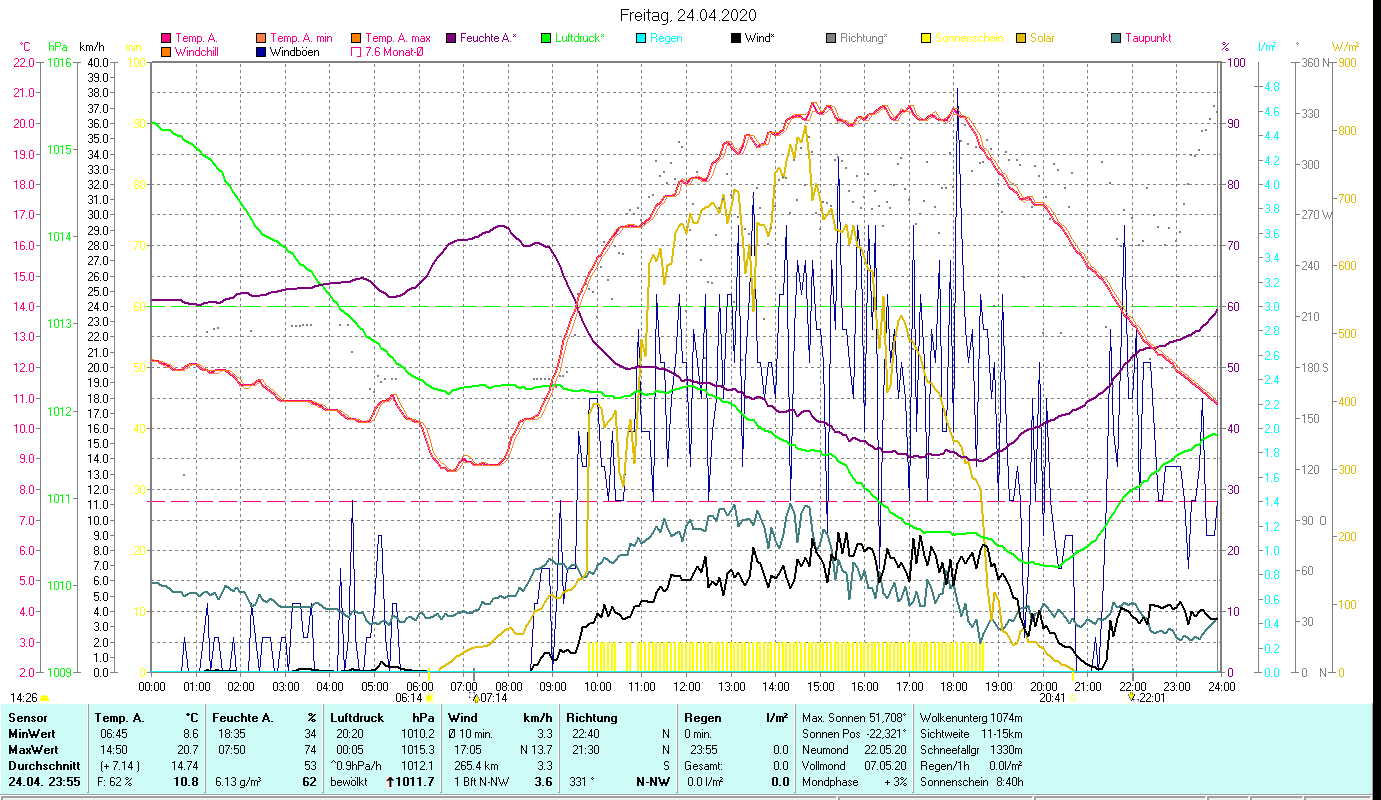The height and width of the screenshot is (800, 1381).
Task: Click the purple Feuchte A. legend square
Action: click(450, 39)
